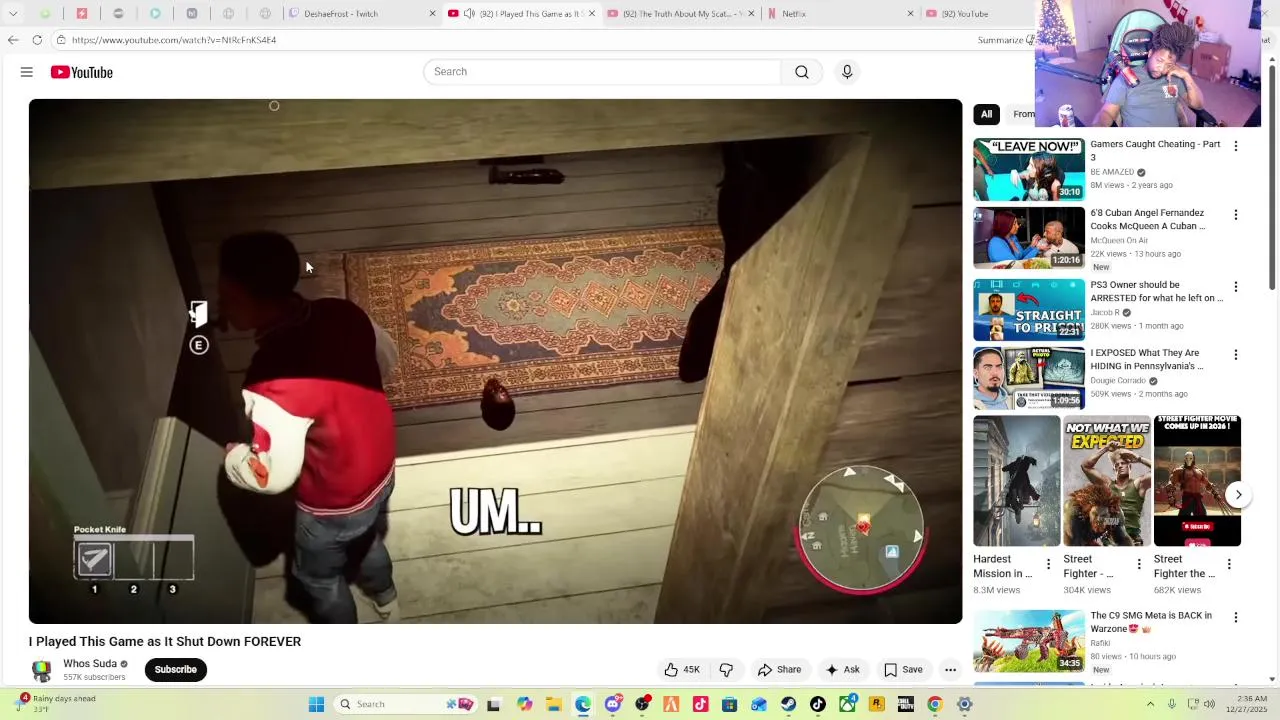This screenshot has height=720, width=1280.
Task: Open Xbox app from taskbar
Action: [x=848, y=704]
